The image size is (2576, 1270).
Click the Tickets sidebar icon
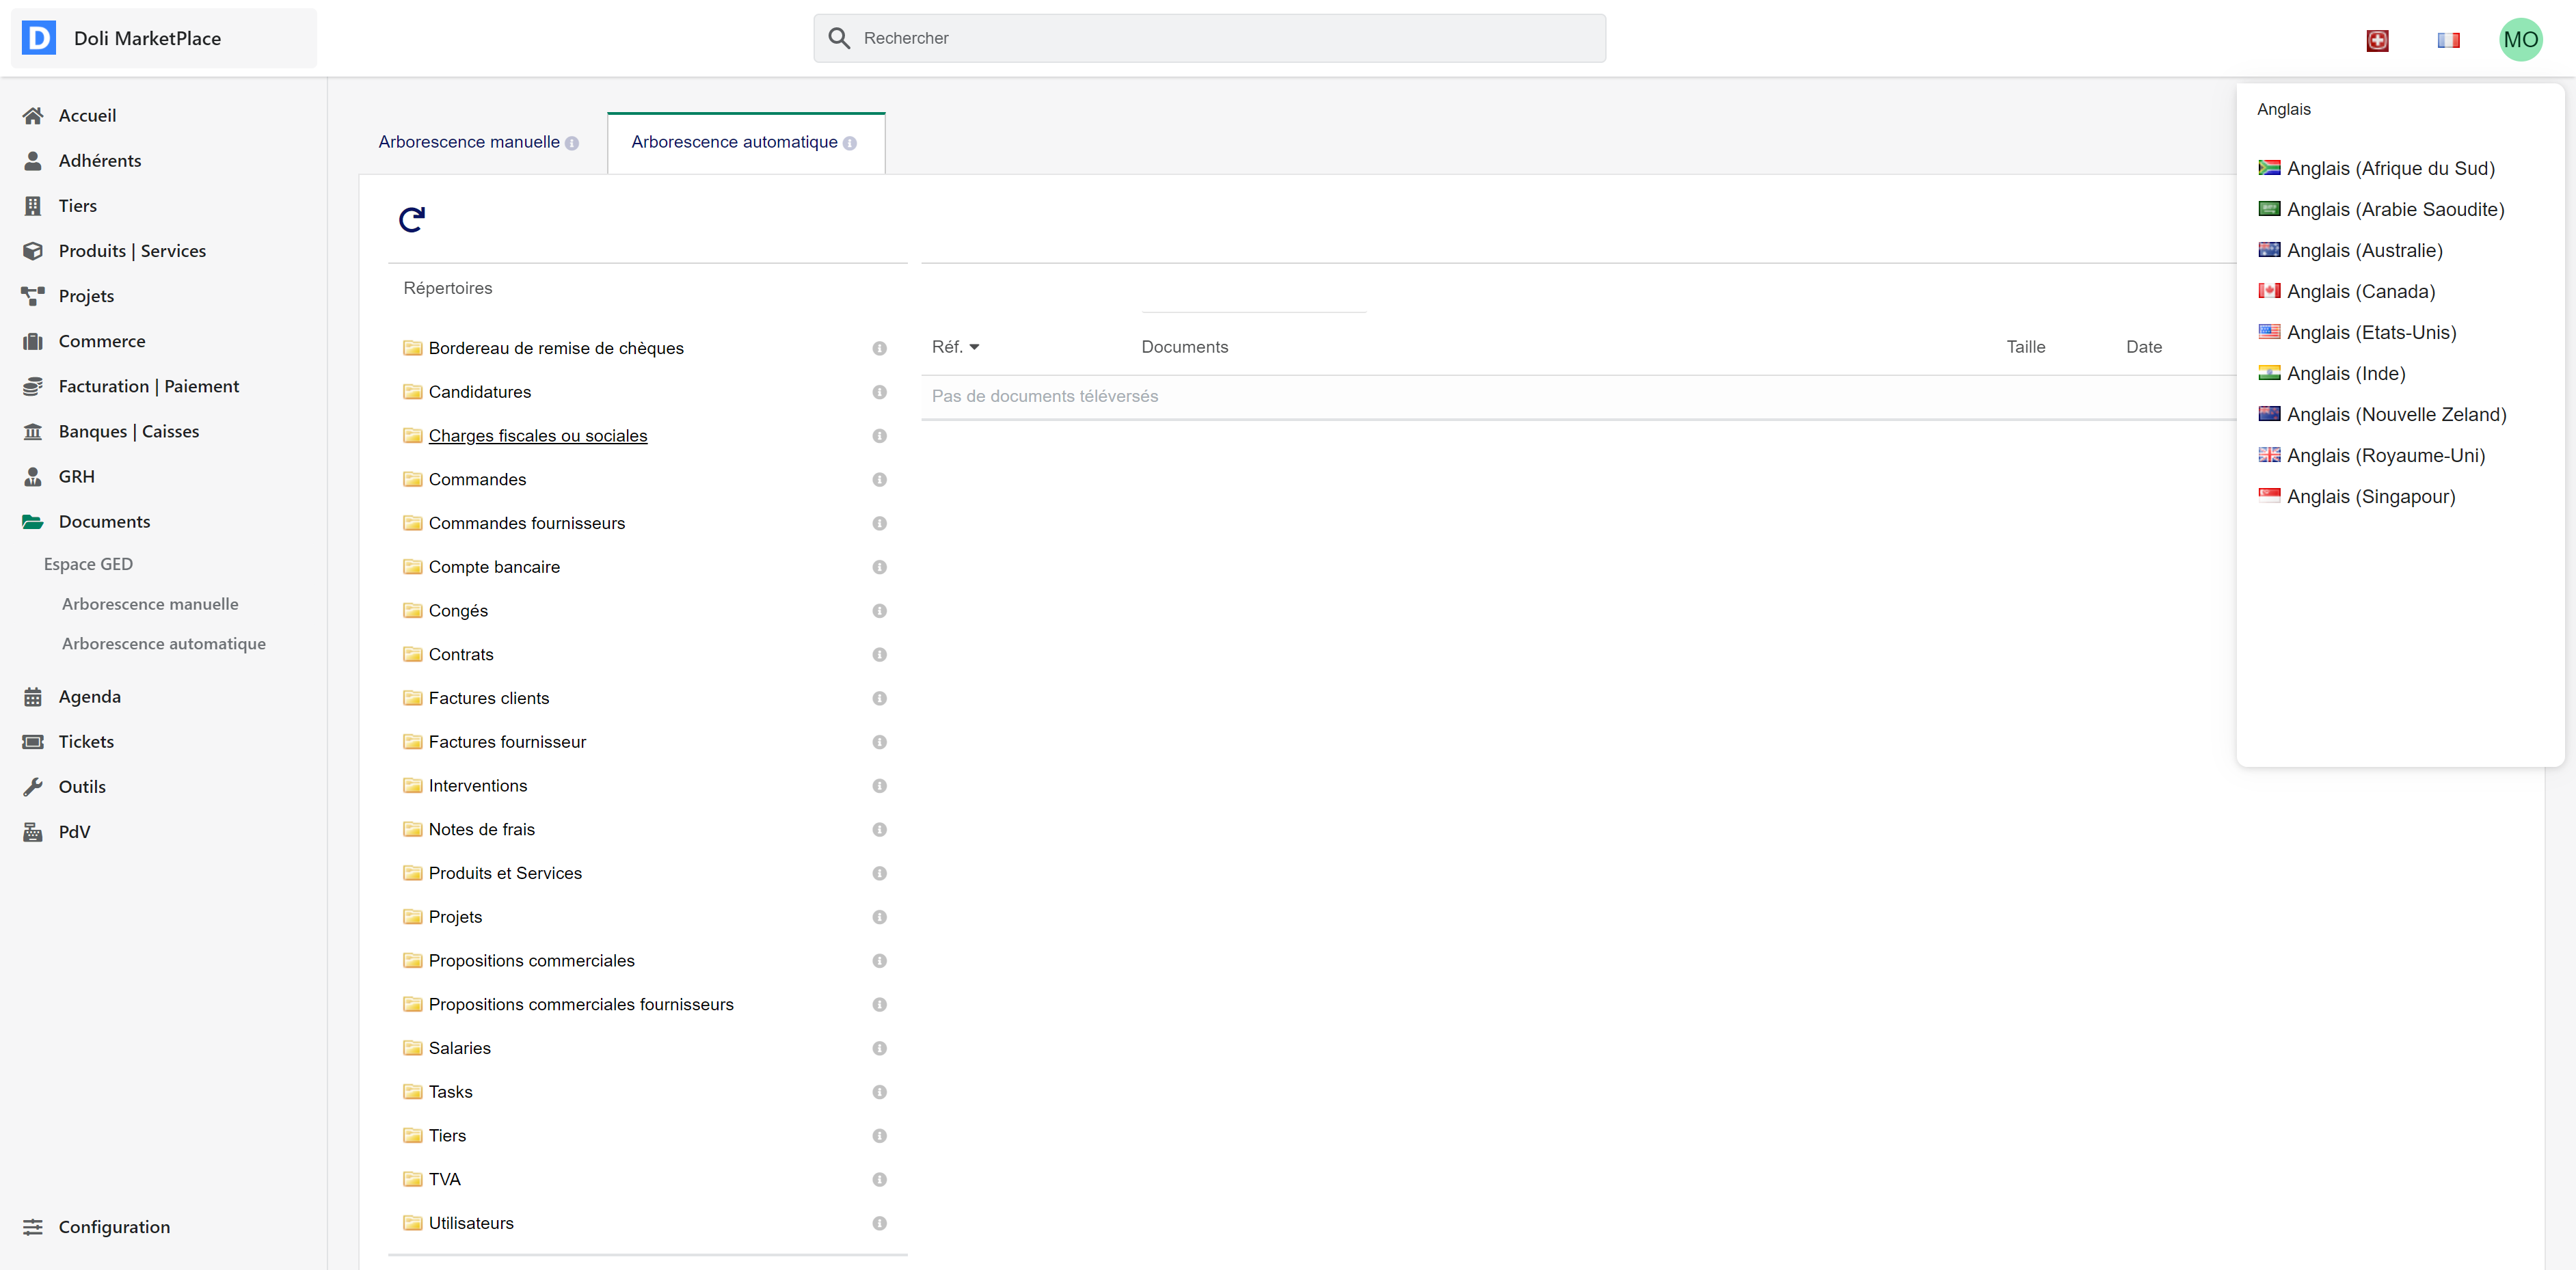pyautogui.click(x=33, y=741)
